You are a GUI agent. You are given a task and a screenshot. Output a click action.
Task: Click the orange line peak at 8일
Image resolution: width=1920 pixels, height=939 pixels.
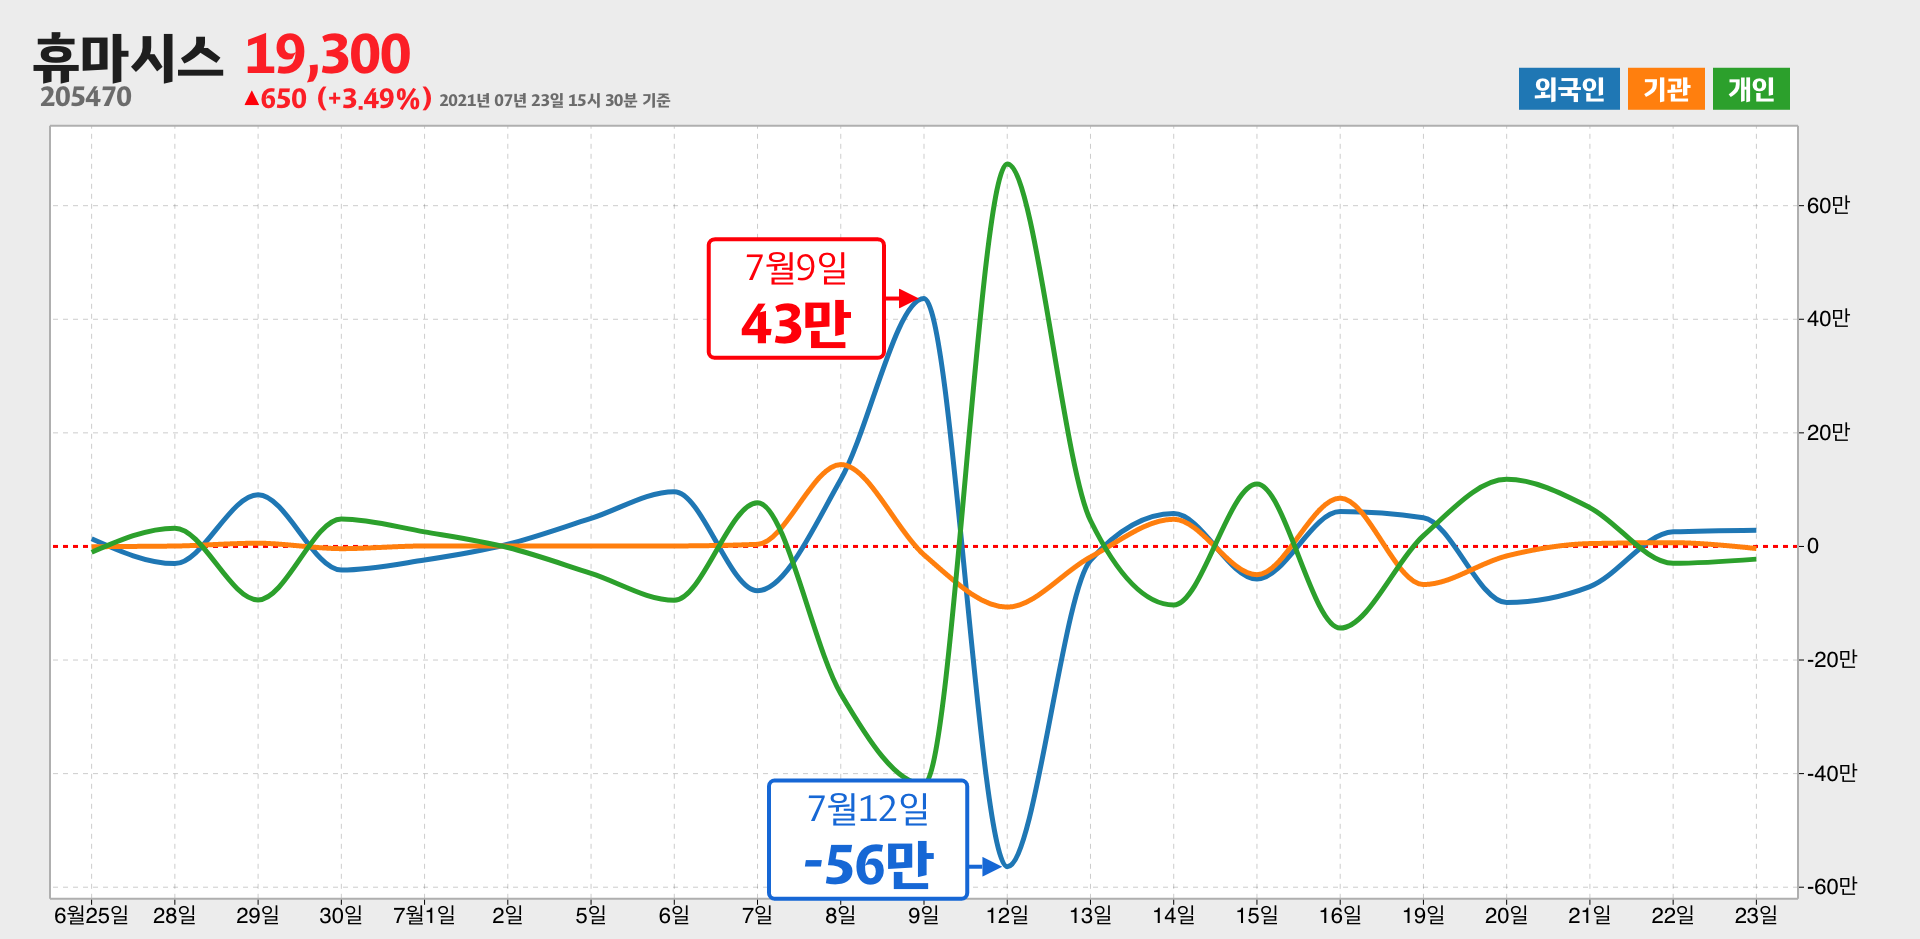coord(841,464)
